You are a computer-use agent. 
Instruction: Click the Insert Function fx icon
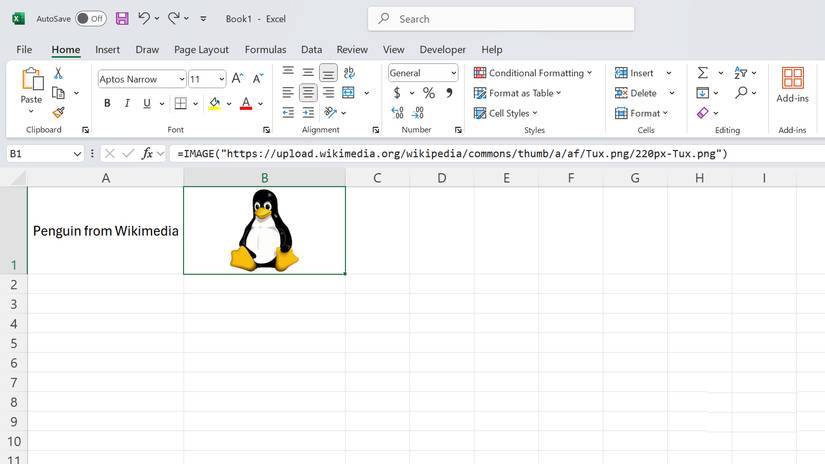(147, 154)
